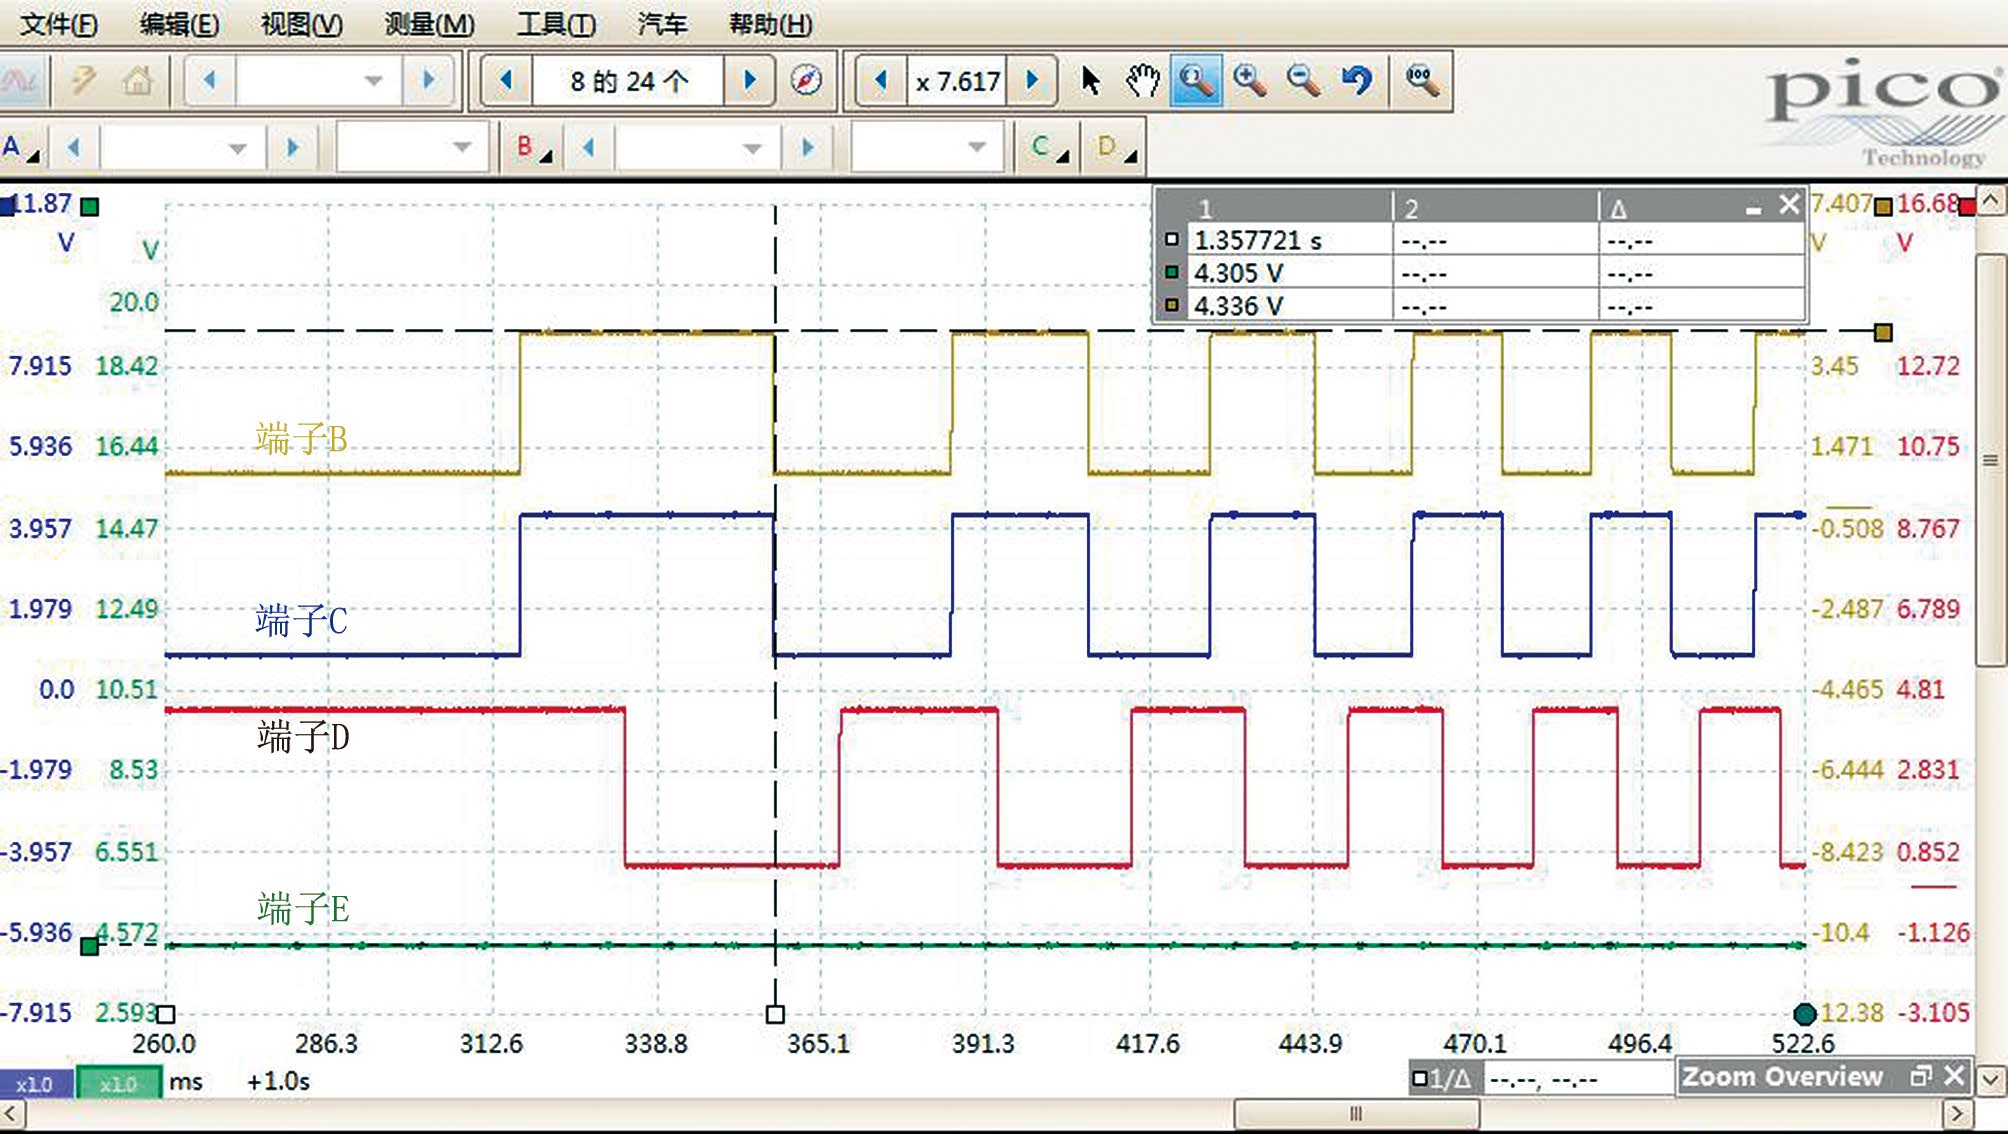Open the 测量(M) menu
The image size is (2008, 1134).
pos(429,24)
